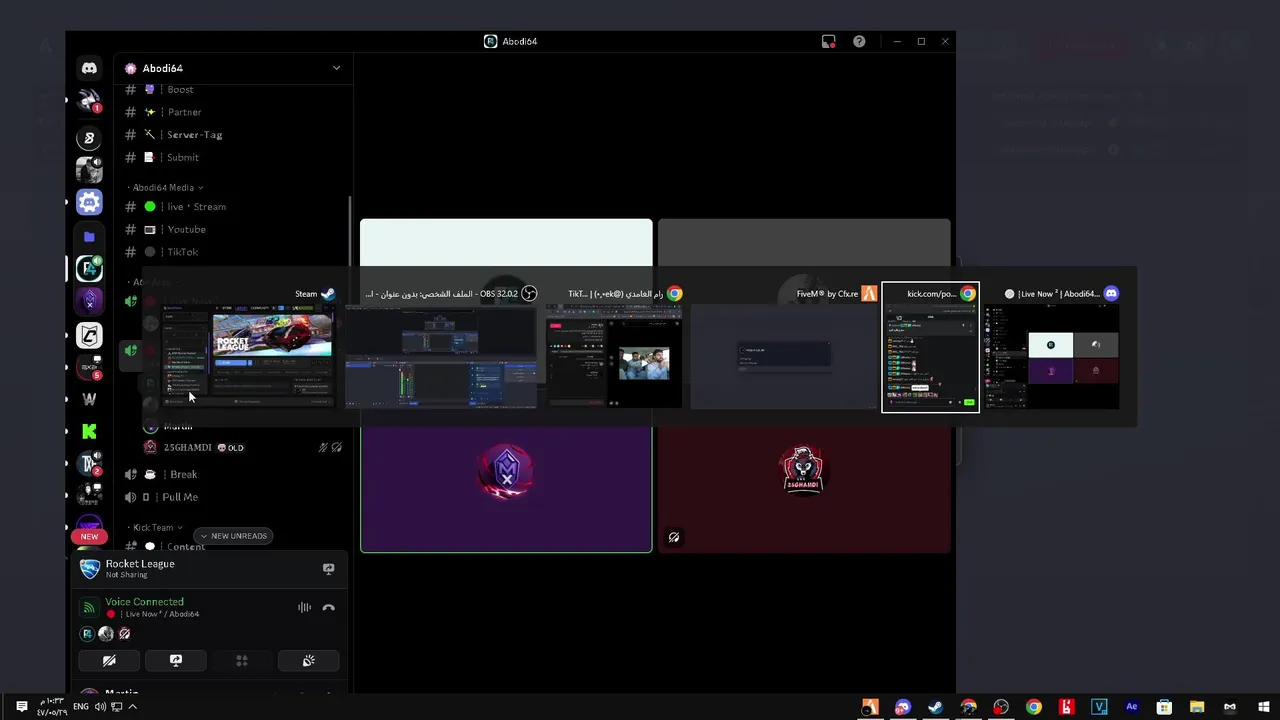This screenshot has height=720, width=1280.
Task: Toggle noise suppression waveform icon
Action: tap(304, 607)
